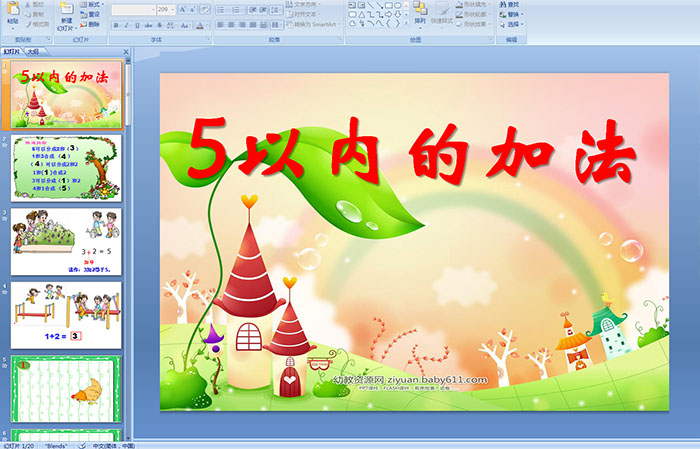Click the Find (查找) binoculars button
This screenshot has width=700, height=449.
(x=509, y=4)
